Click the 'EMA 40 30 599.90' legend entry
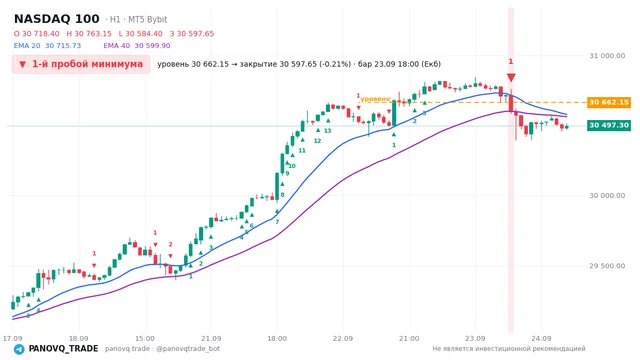 point(137,46)
